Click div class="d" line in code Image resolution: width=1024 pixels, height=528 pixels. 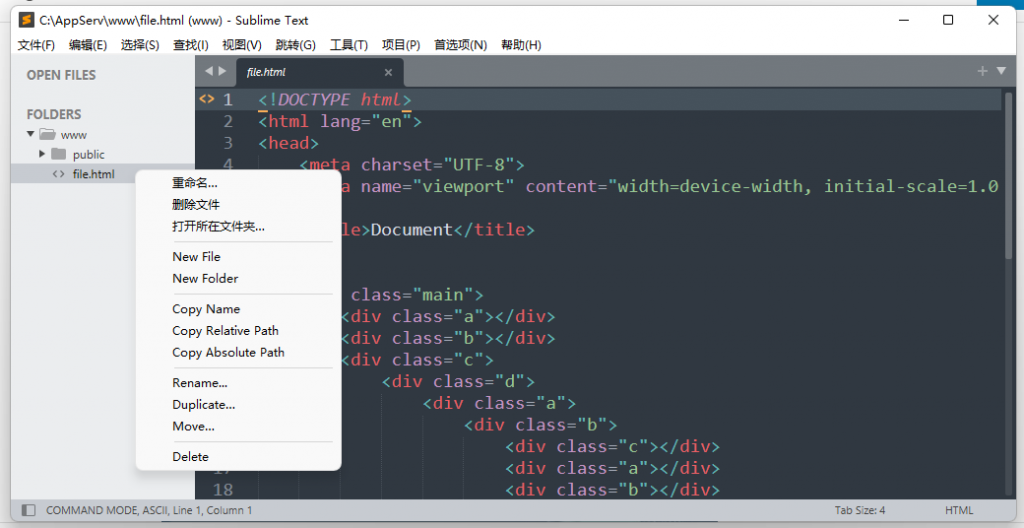pyautogui.click(x=458, y=381)
